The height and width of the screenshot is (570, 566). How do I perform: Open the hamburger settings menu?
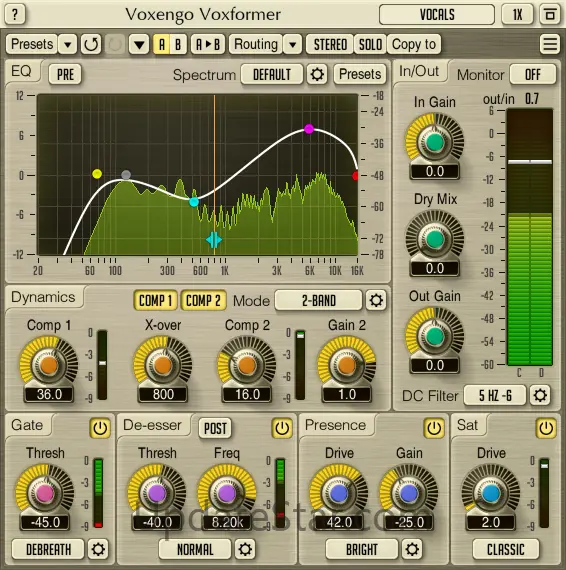click(x=550, y=44)
